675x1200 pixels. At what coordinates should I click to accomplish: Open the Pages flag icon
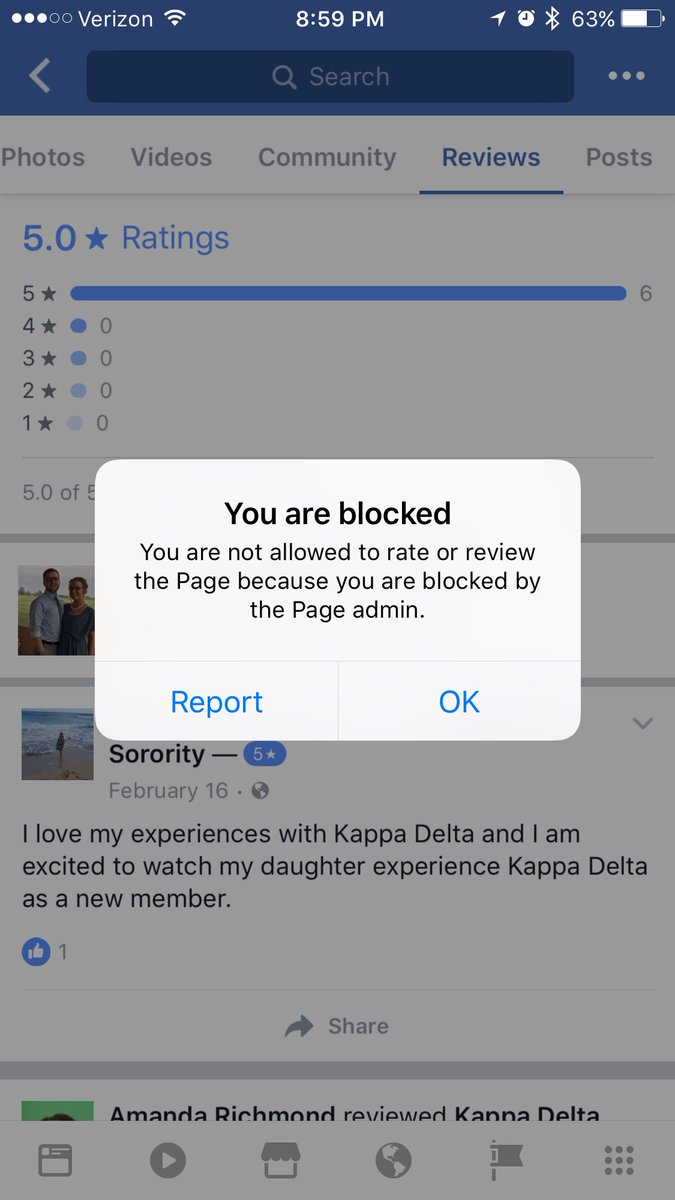(506, 1160)
